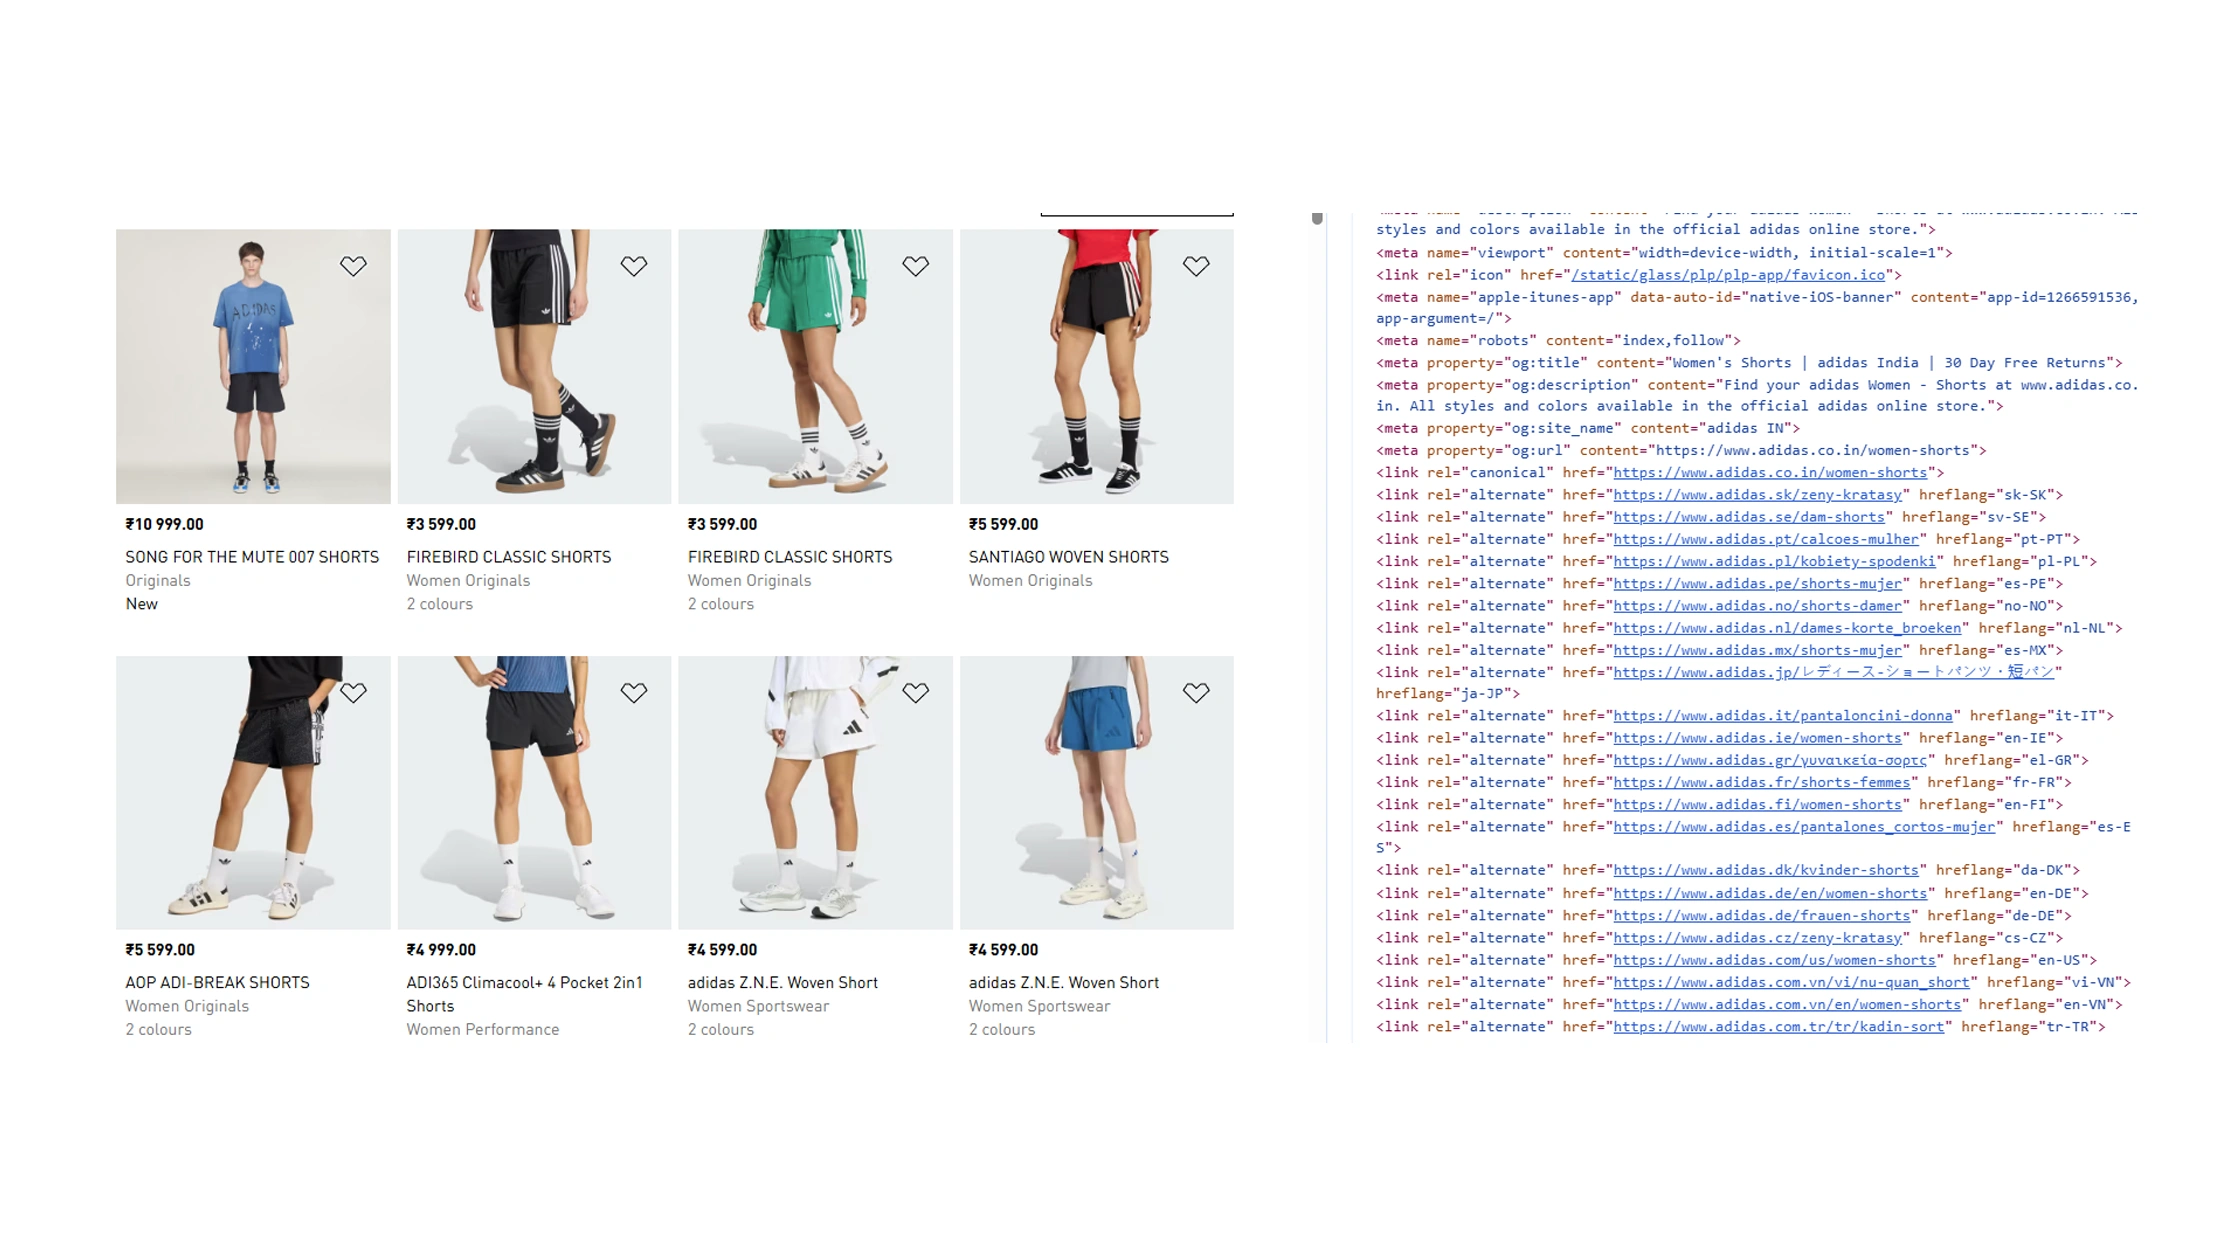Open the blue Z.N.E. Woven Short image
Screen dimensions: 2223x1257
point(1097,792)
